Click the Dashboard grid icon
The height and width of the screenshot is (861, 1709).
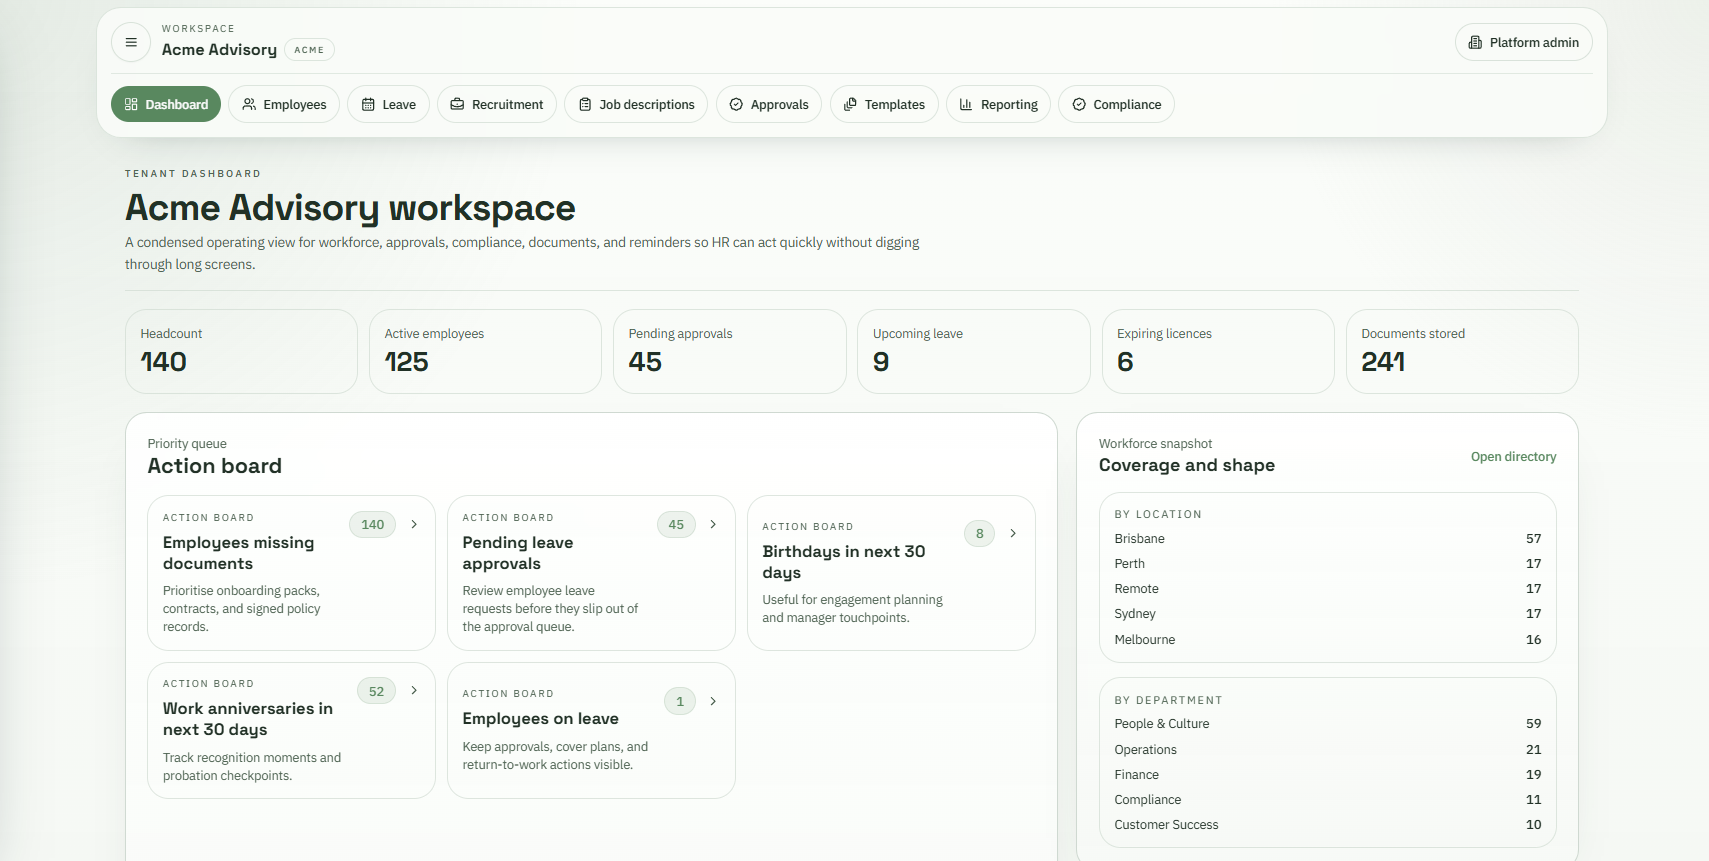point(131,104)
